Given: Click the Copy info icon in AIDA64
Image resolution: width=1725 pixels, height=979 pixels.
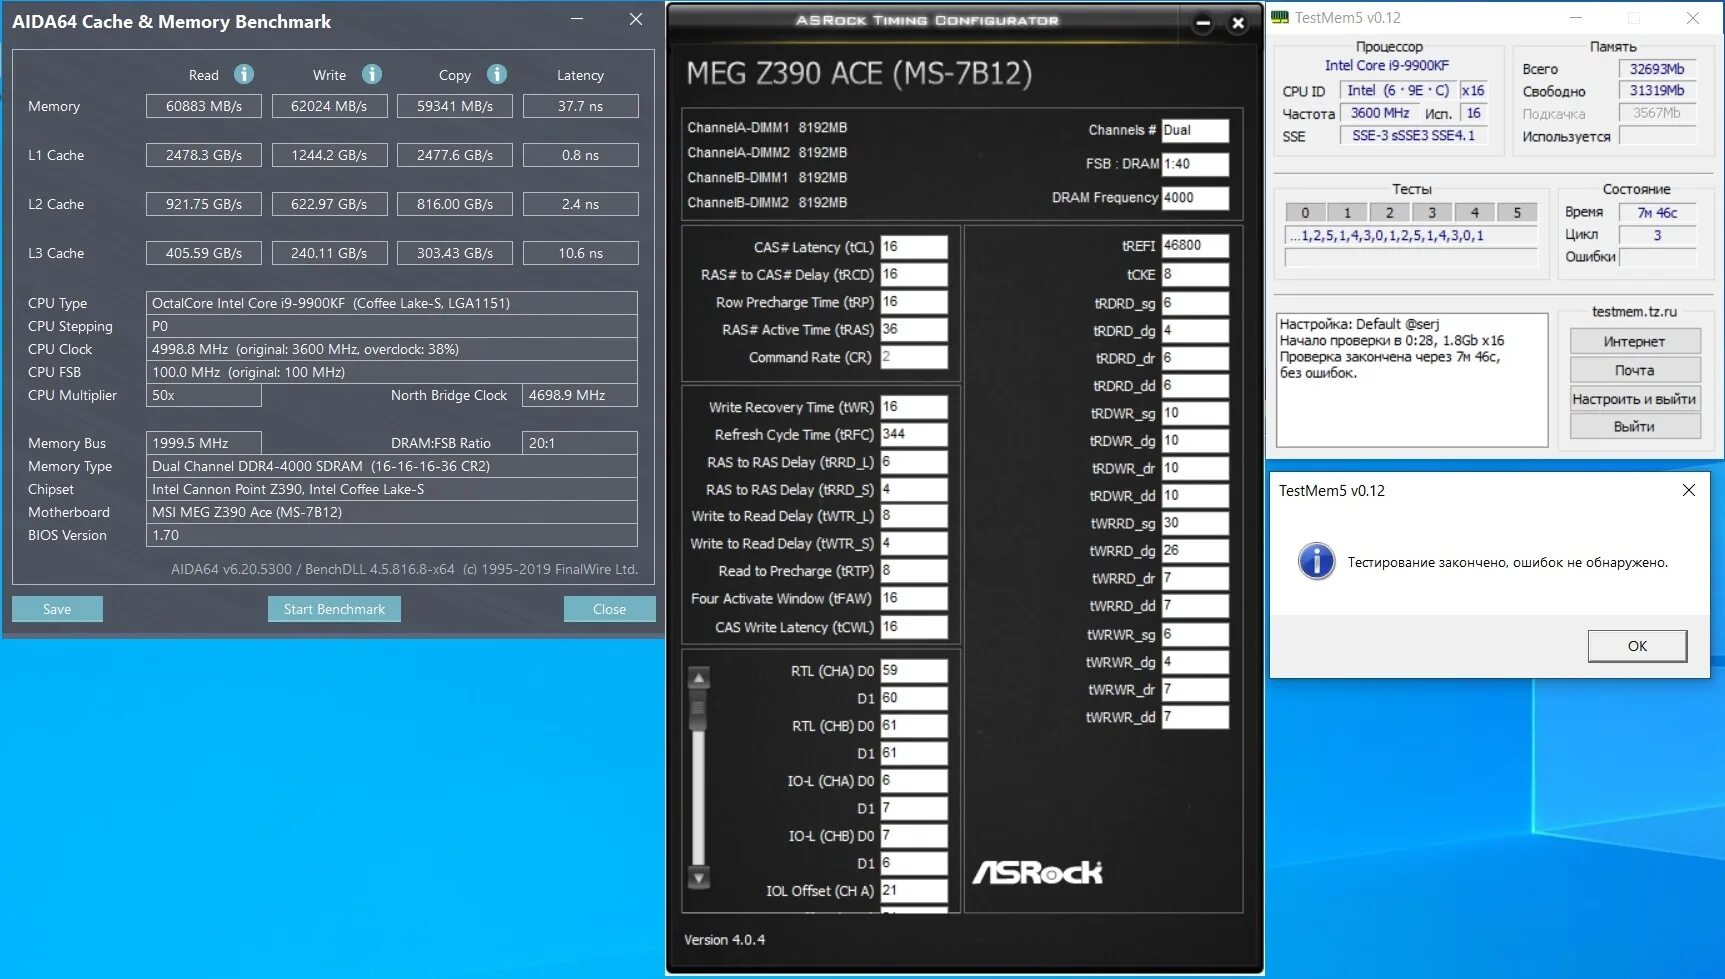Looking at the screenshot, I should 497,74.
